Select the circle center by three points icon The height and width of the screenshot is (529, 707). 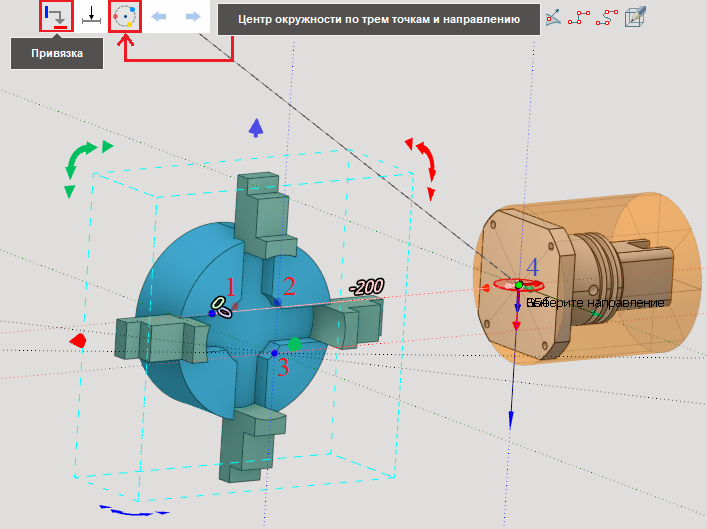[x=125, y=17]
